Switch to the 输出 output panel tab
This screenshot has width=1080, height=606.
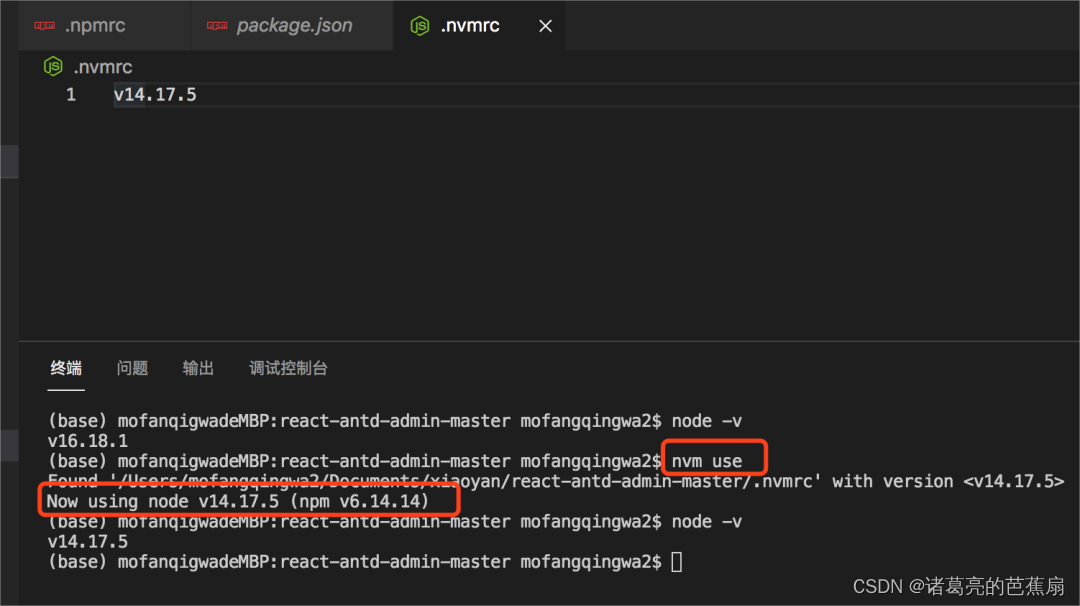(x=198, y=368)
